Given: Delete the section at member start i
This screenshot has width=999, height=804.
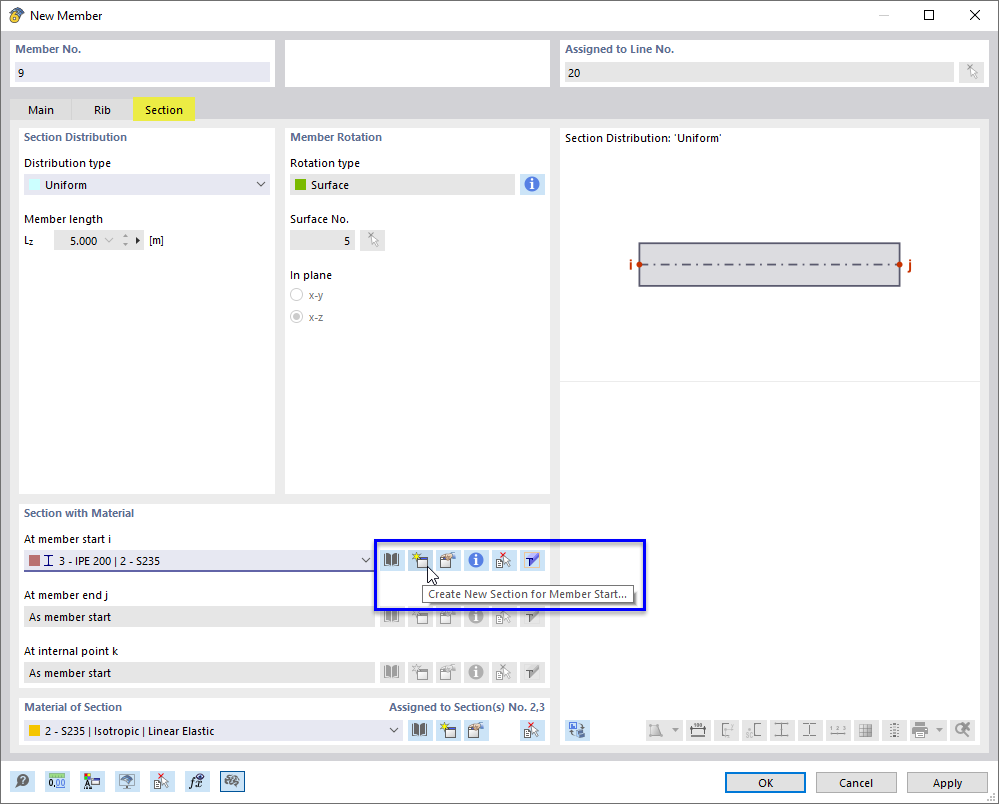Looking at the screenshot, I should point(503,560).
